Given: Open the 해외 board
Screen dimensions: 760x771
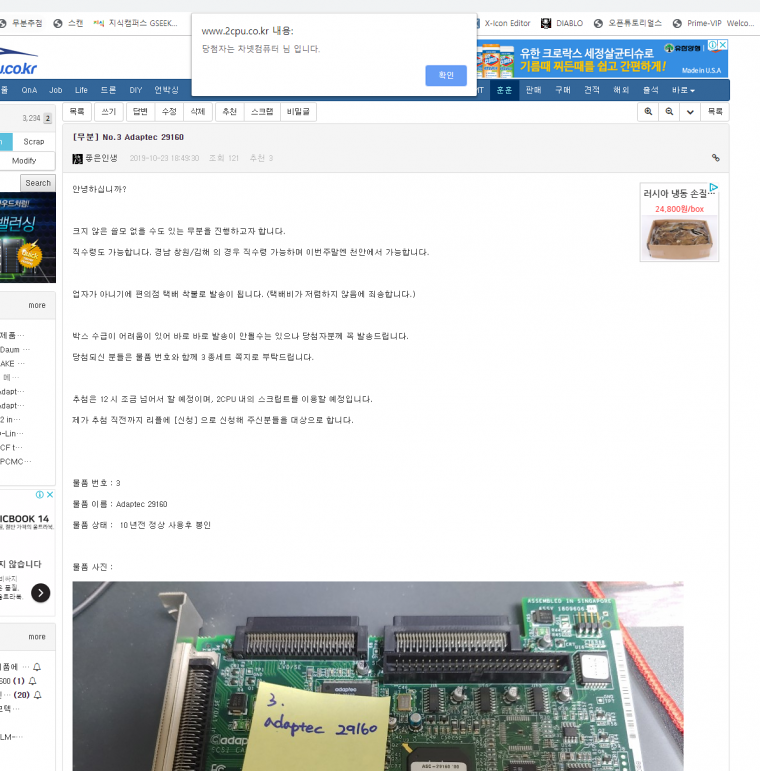Looking at the screenshot, I should [621, 90].
